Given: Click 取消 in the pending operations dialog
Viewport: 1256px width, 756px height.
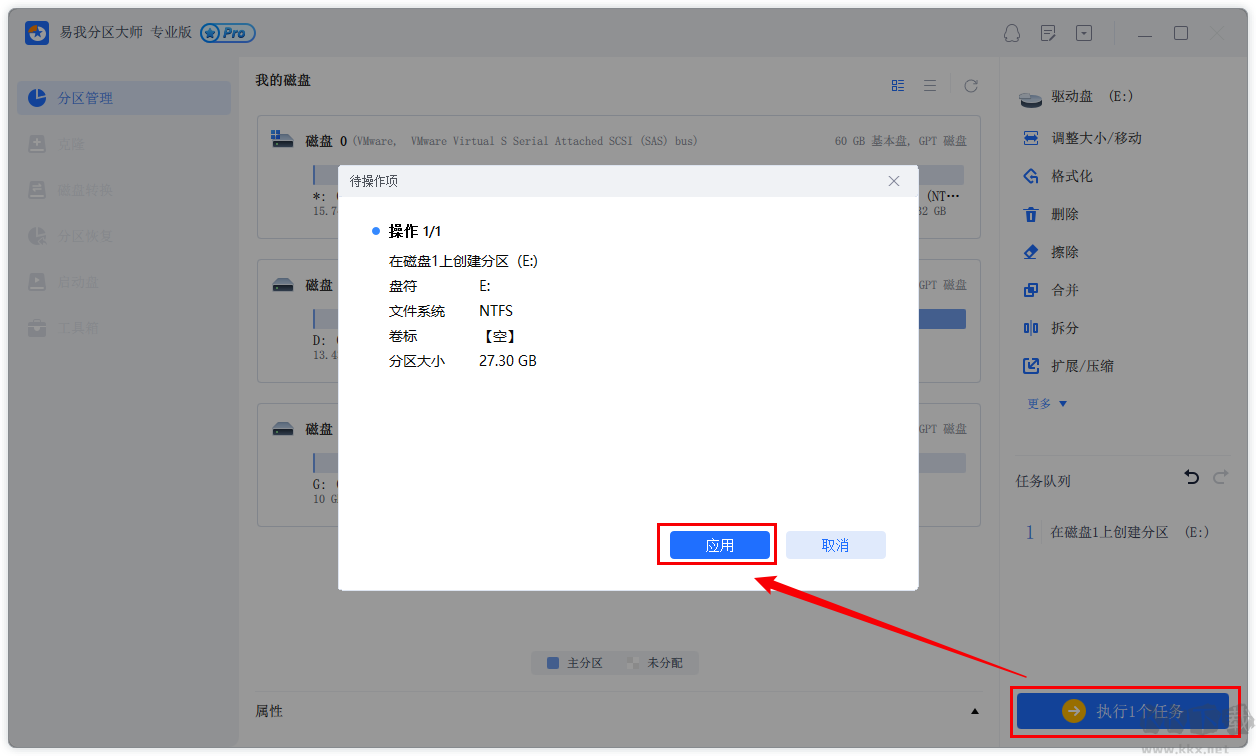Looking at the screenshot, I should tap(835, 545).
